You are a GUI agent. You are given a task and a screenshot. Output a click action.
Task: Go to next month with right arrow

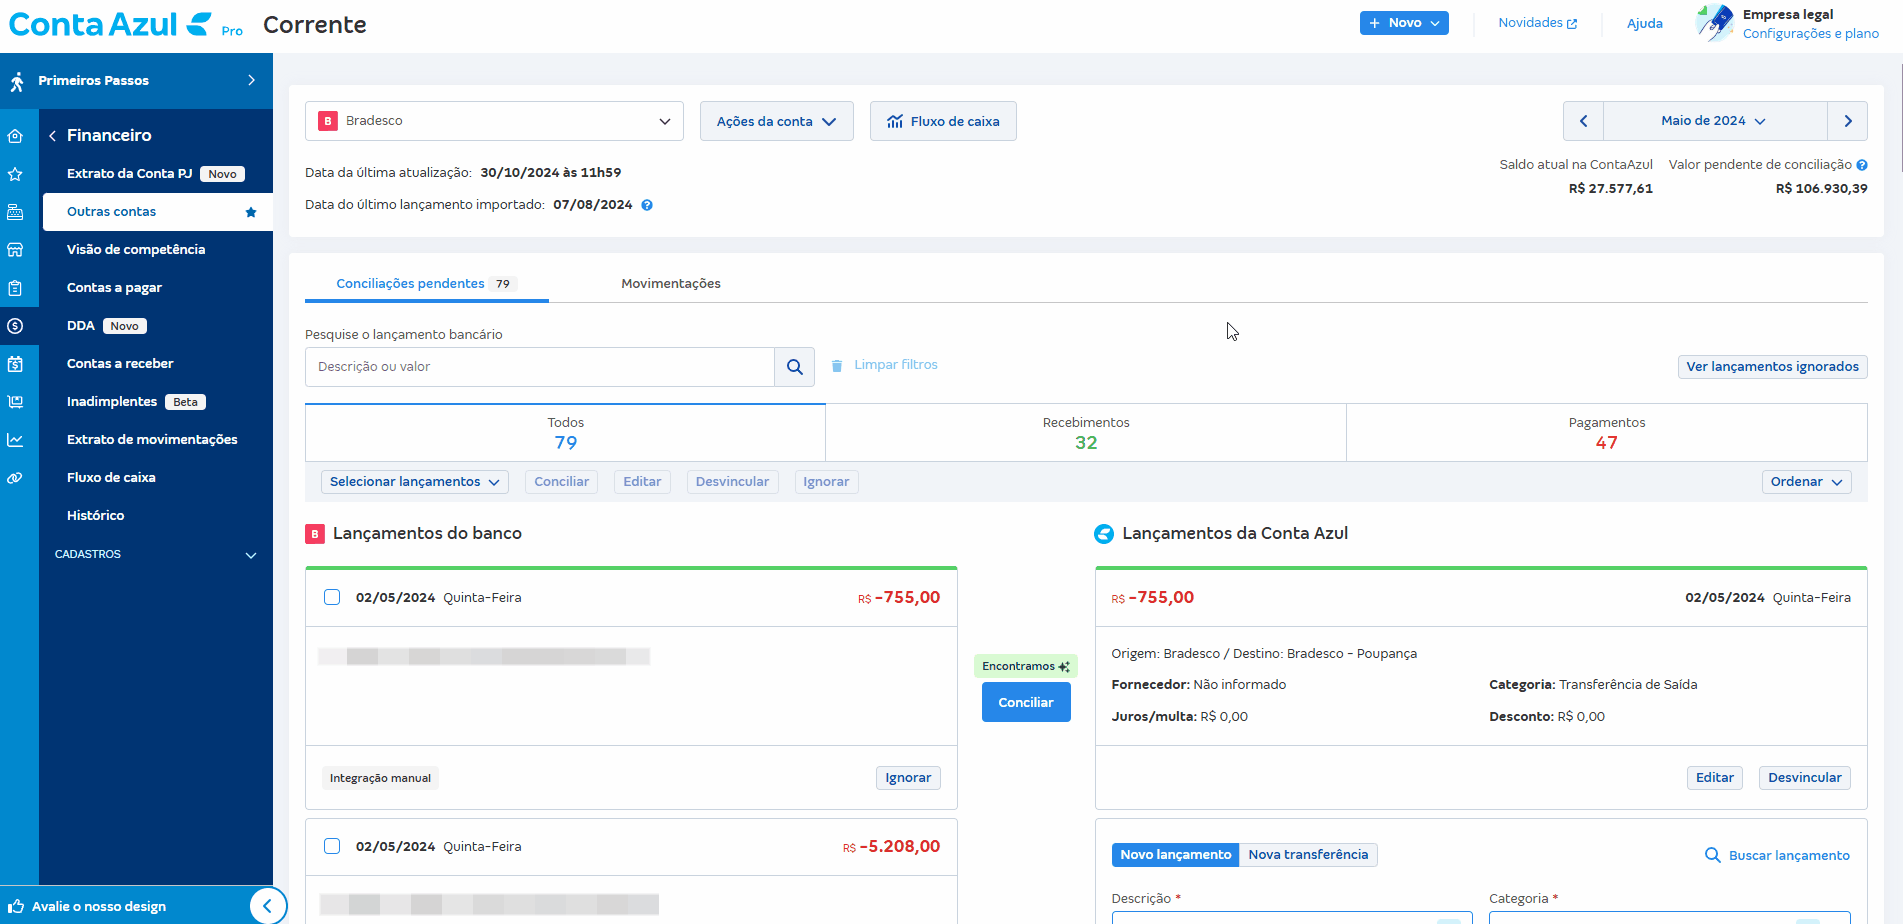click(x=1847, y=121)
